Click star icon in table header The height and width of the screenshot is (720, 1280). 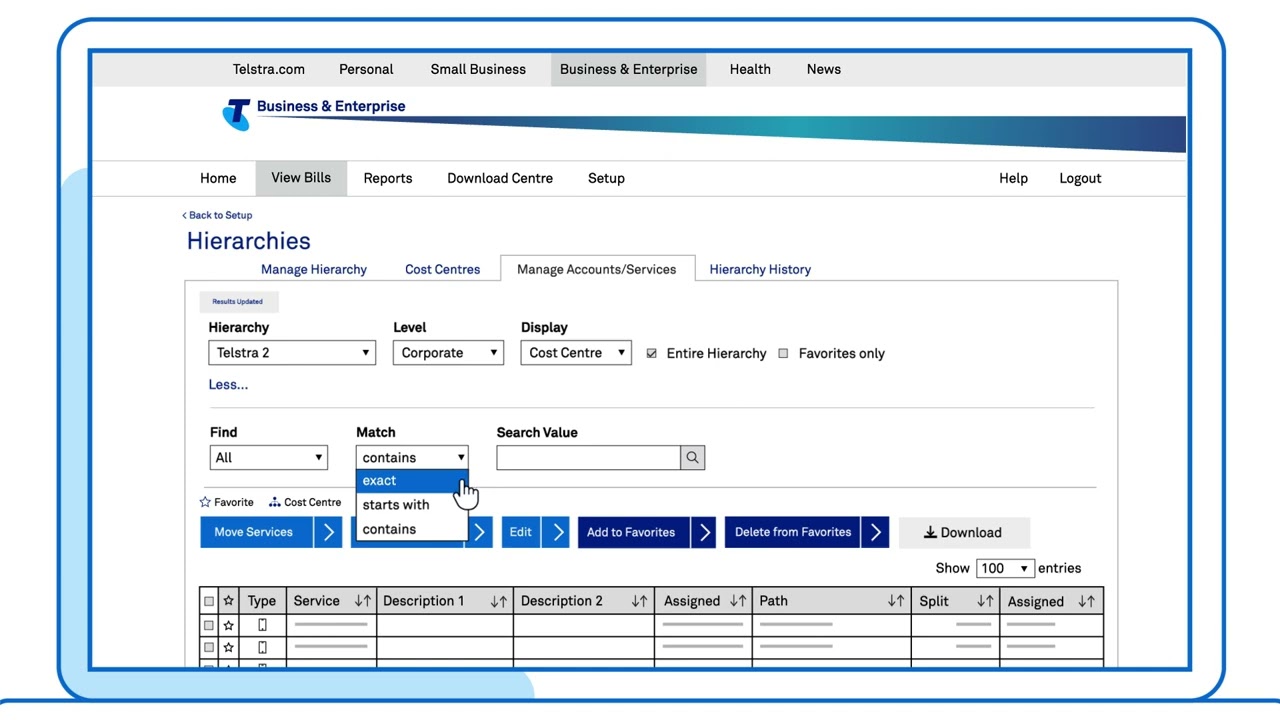[229, 601]
